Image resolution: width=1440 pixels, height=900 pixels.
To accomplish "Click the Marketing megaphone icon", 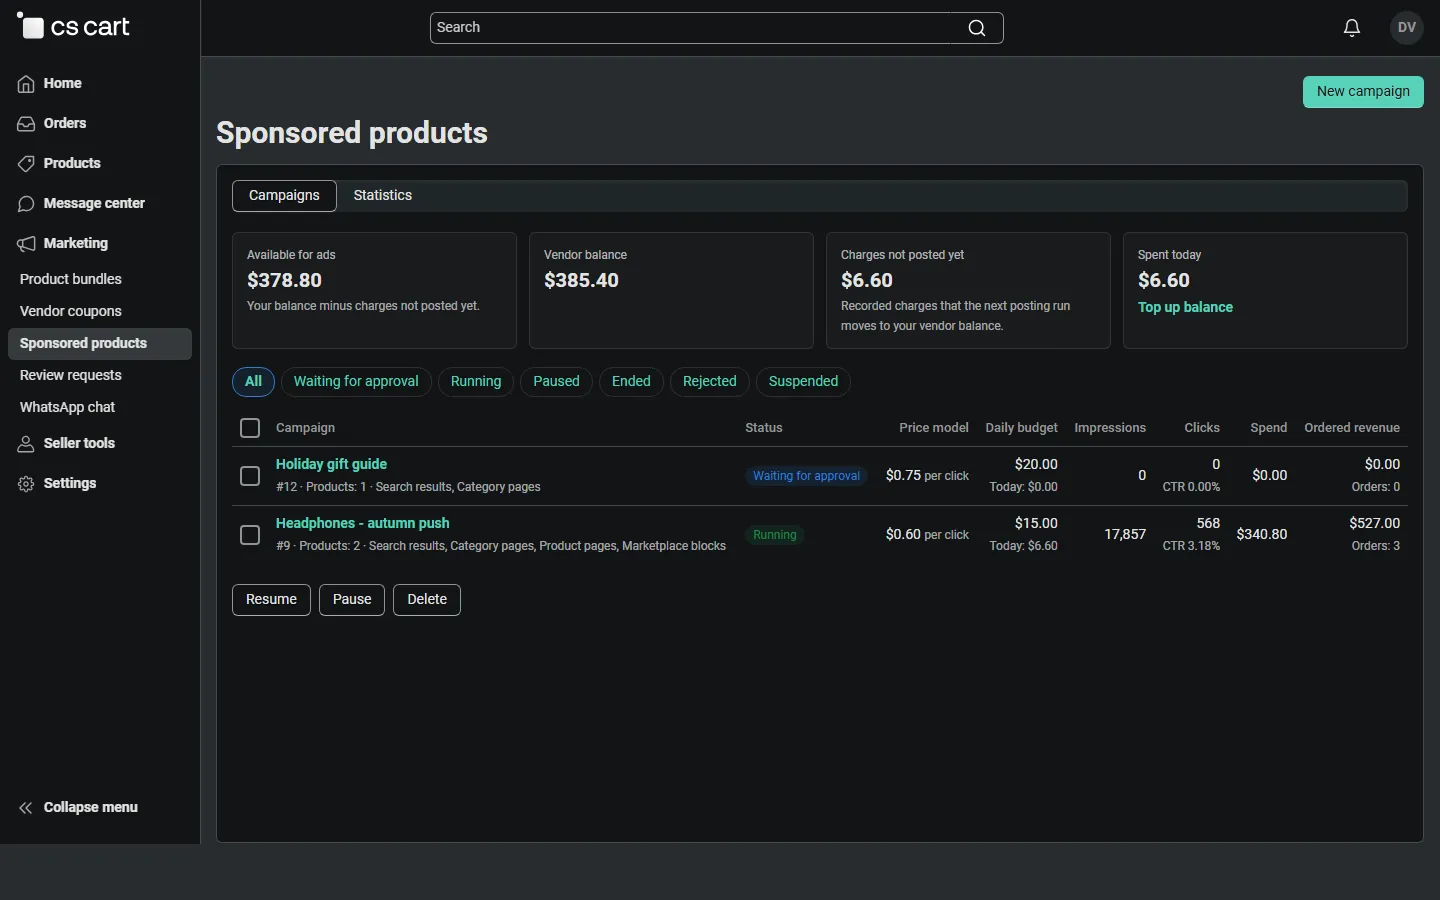I will point(26,244).
